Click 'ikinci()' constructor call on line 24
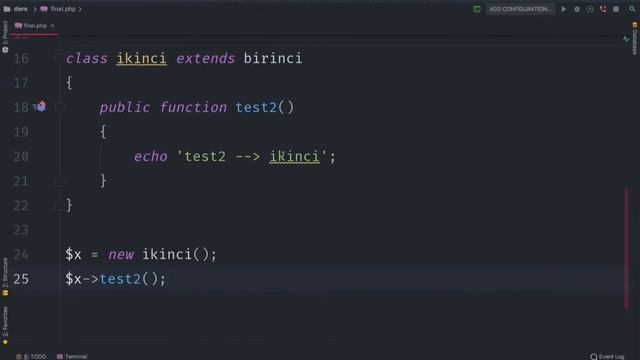This screenshot has height=360, width=640. (175, 255)
